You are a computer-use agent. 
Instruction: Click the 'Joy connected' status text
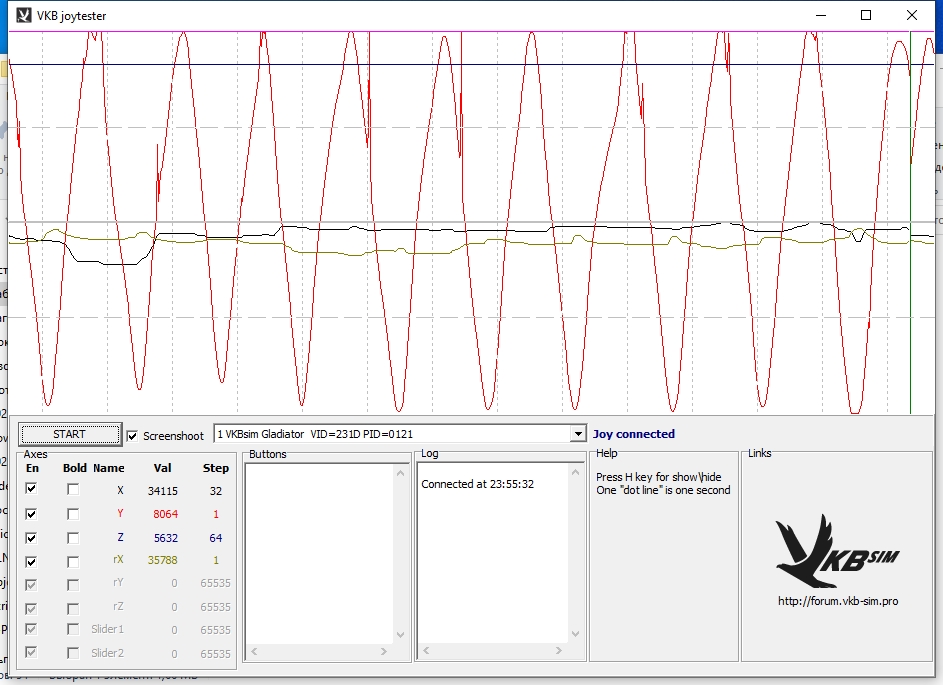click(634, 434)
